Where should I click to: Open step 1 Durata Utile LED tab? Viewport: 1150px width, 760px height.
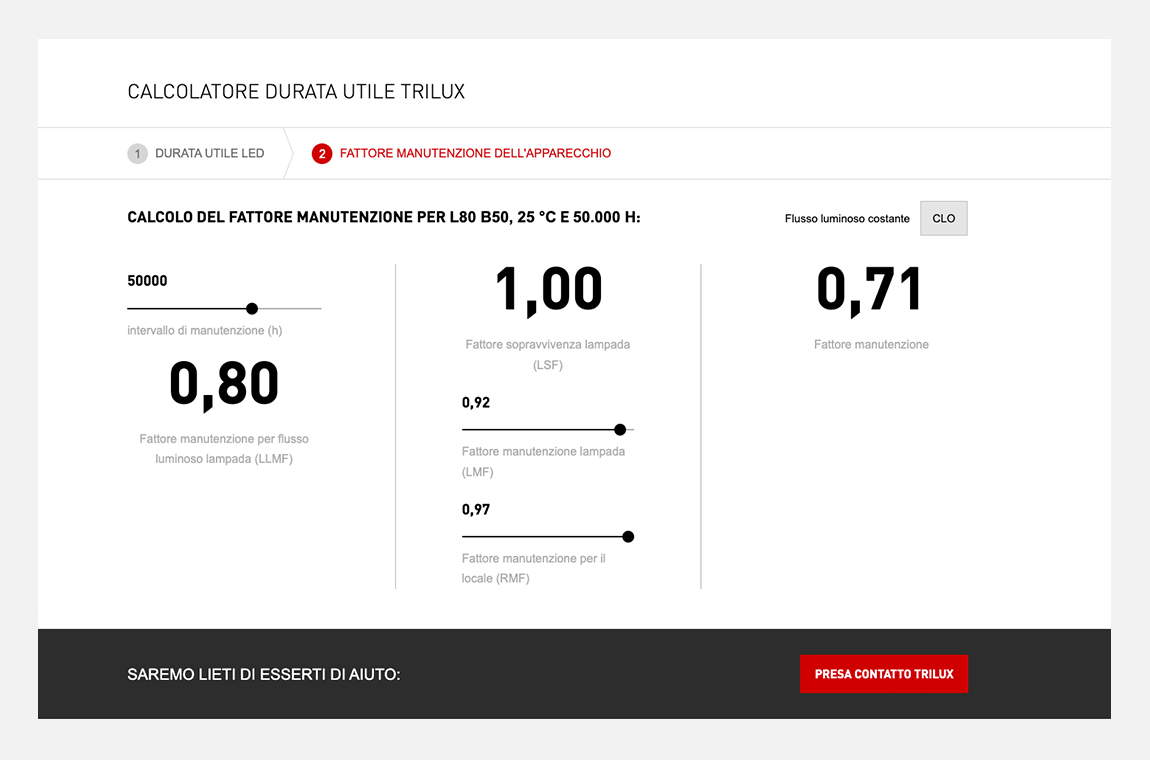[197, 153]
